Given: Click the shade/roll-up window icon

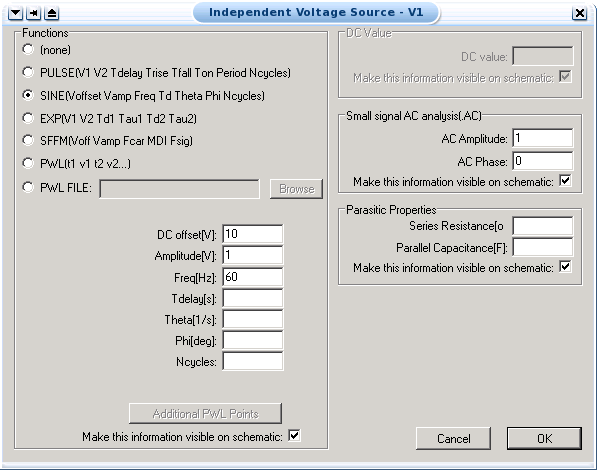Looking at the screenshot, I should tap(52, 13).
